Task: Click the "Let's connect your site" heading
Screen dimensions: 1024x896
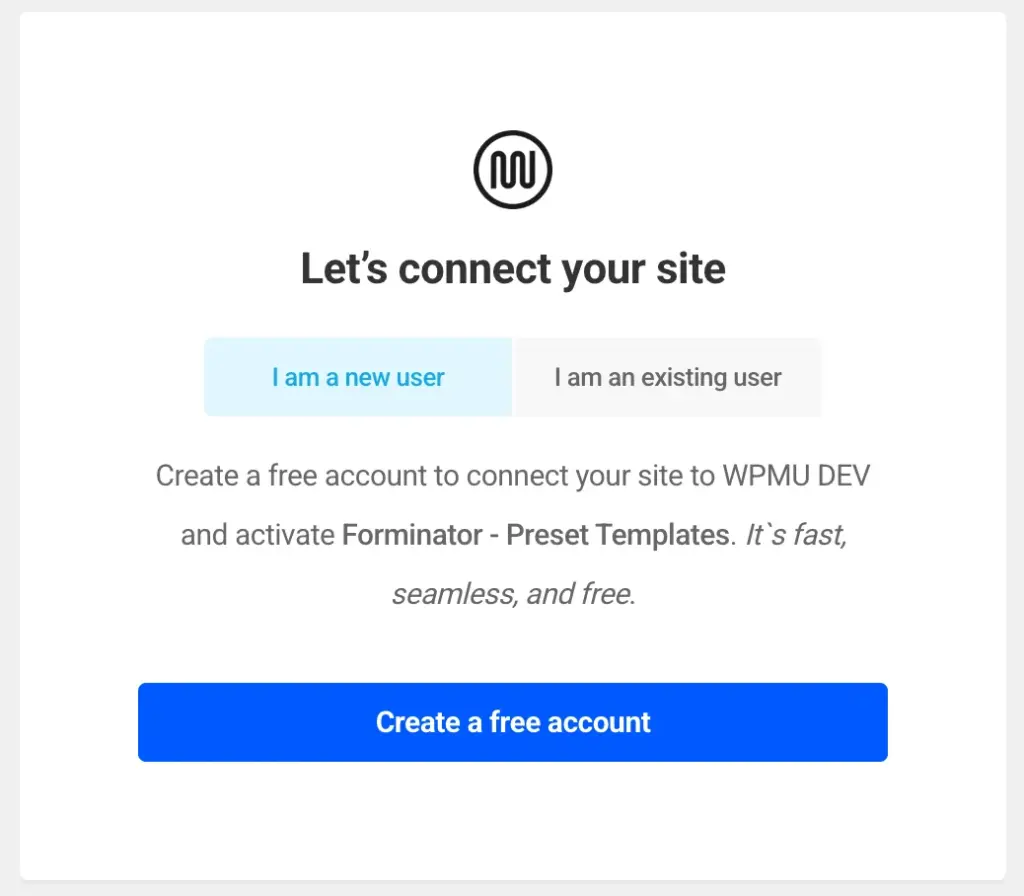Action: click(x=512, y=269)
